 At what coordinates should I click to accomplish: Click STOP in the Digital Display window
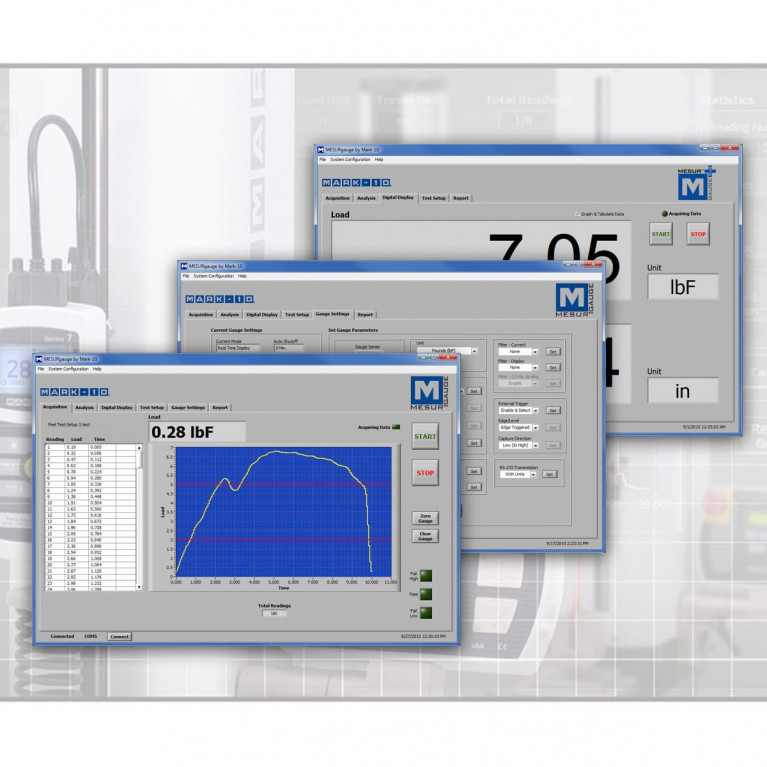pyautogui.click(x=698, y=234)
